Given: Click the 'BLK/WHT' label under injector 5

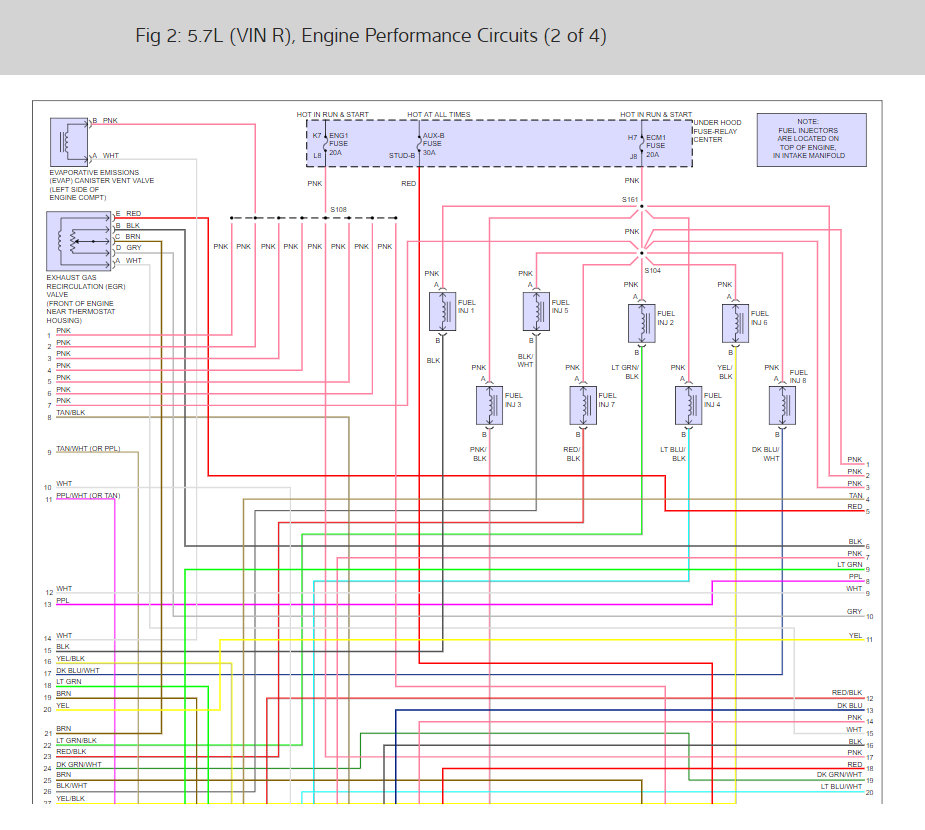Looking at the screenshot, I should pyautogui.click(x=525, y=360).
